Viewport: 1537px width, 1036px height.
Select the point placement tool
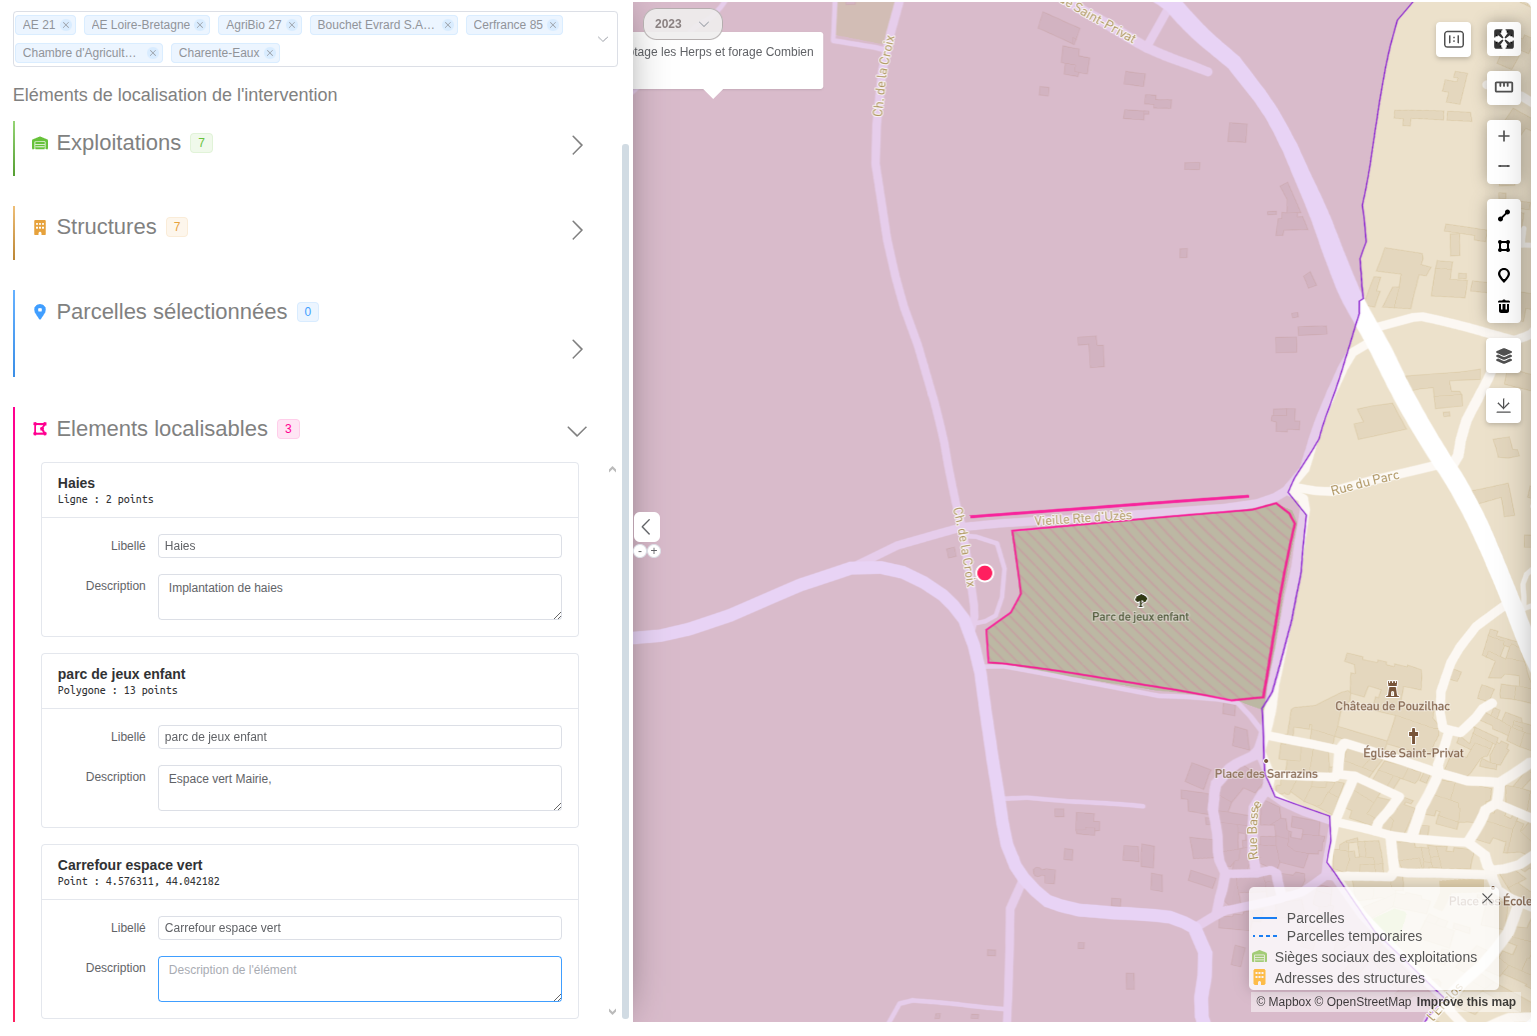click(x=1504, y=276)
